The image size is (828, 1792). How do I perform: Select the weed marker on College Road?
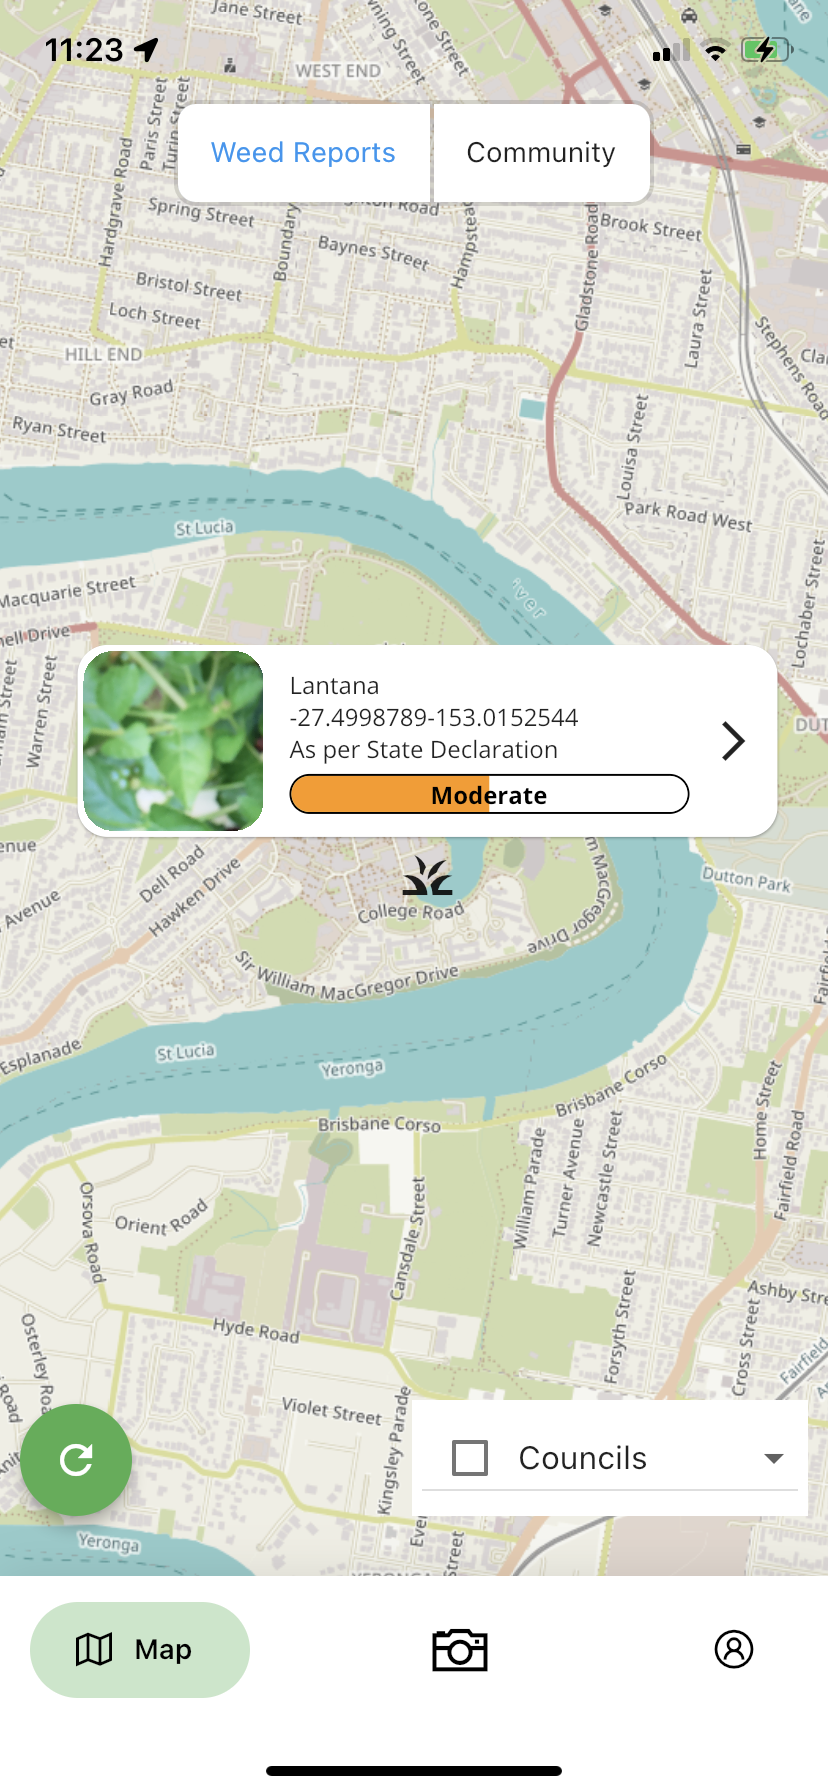[427, 877]
